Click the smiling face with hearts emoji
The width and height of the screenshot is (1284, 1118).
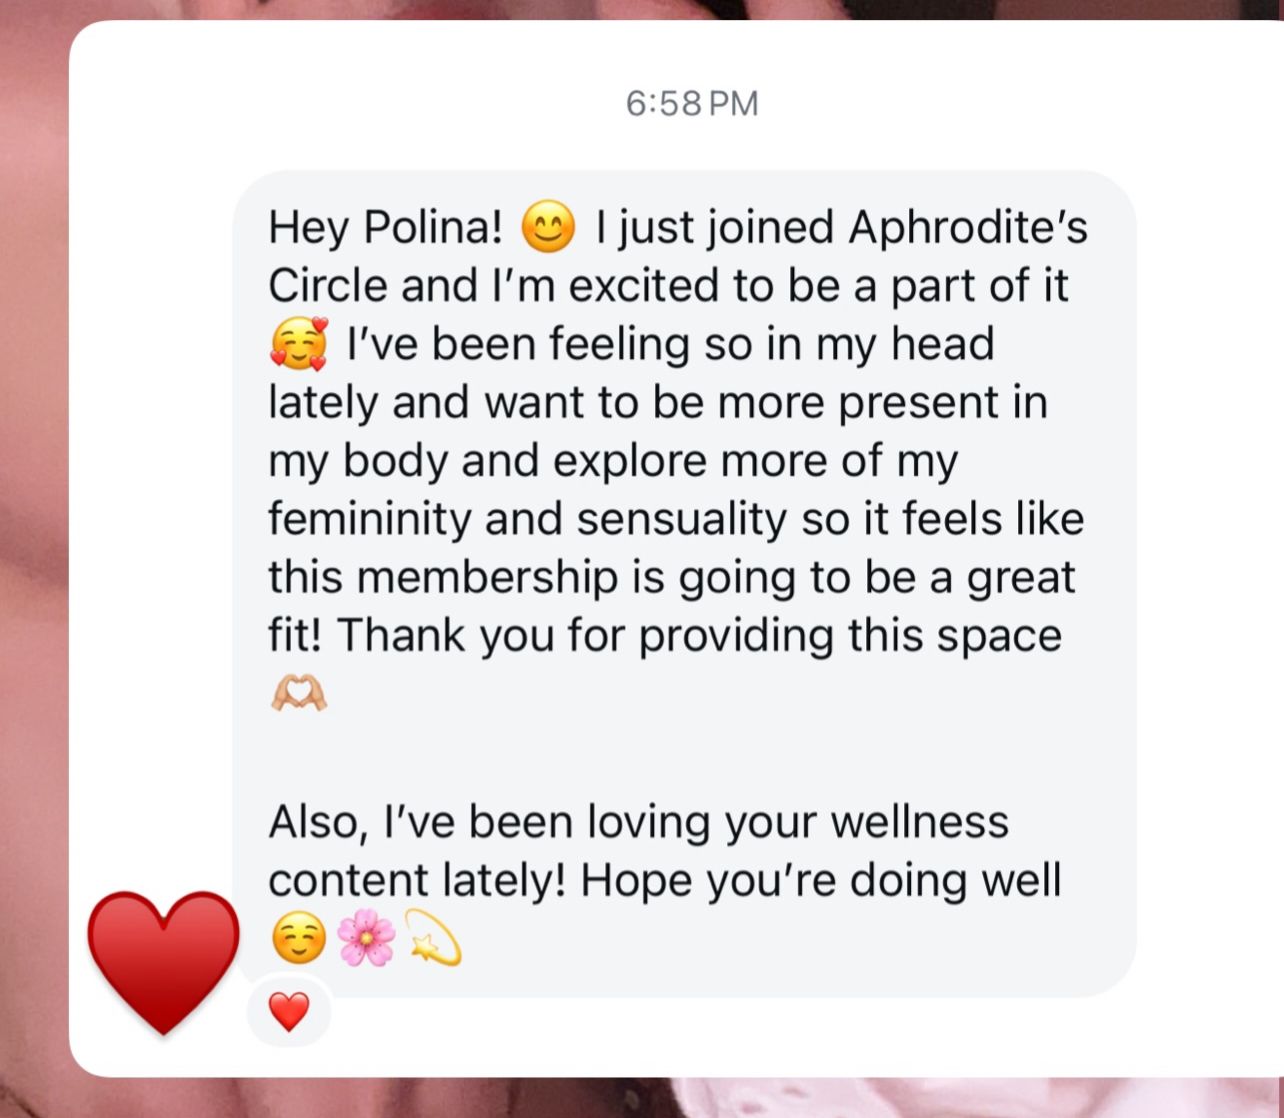(298, 345)
